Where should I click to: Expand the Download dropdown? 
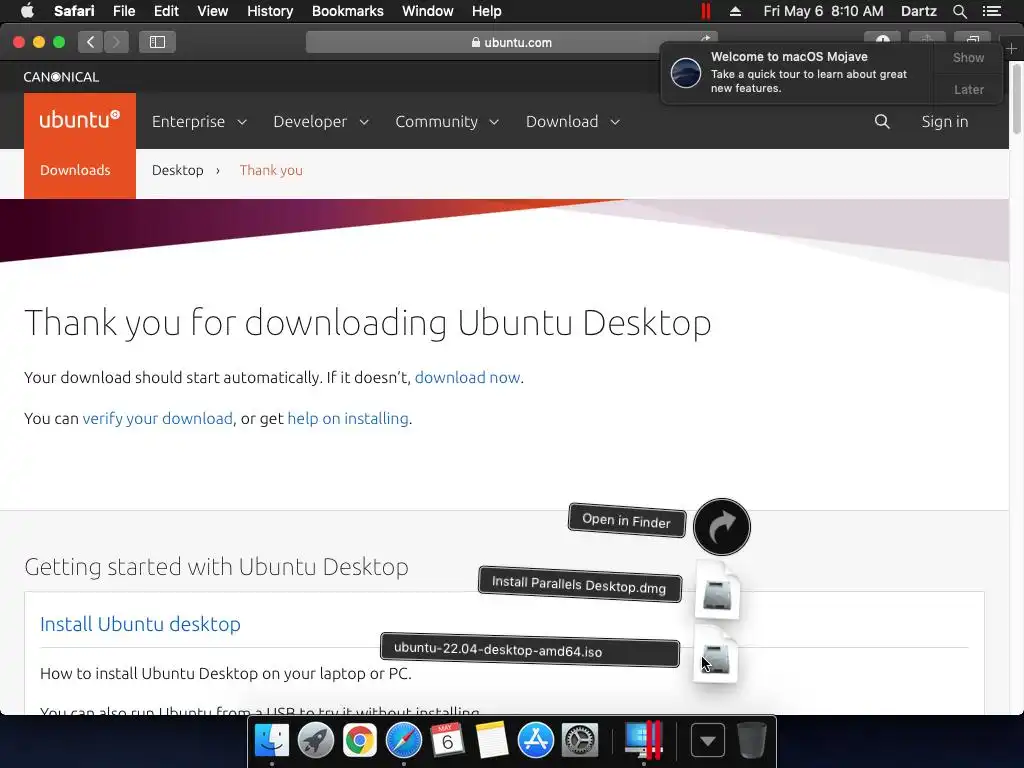[573, 121]
